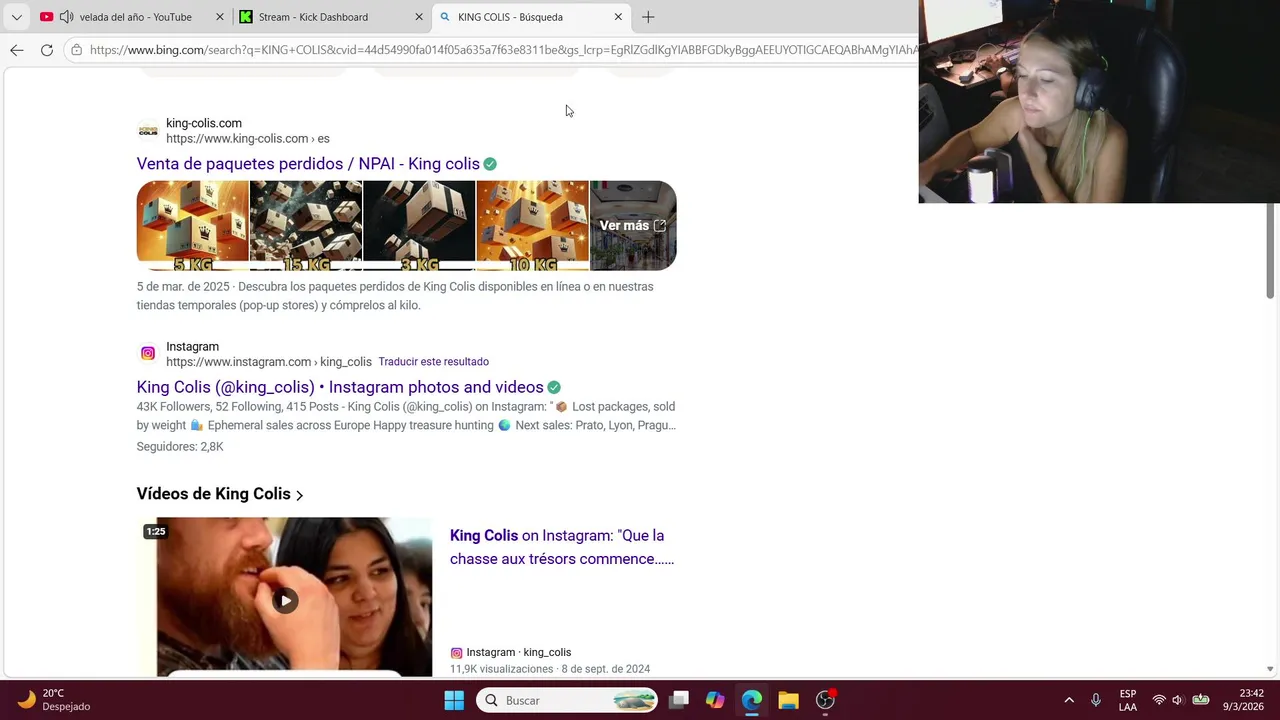Click the verified badge beside King colis
Screen dimensions: 1280x720
490,164
